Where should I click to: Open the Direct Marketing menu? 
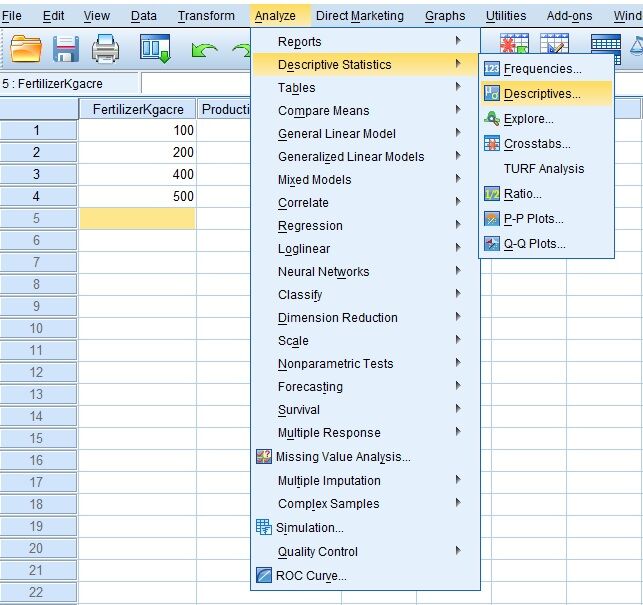360,16
